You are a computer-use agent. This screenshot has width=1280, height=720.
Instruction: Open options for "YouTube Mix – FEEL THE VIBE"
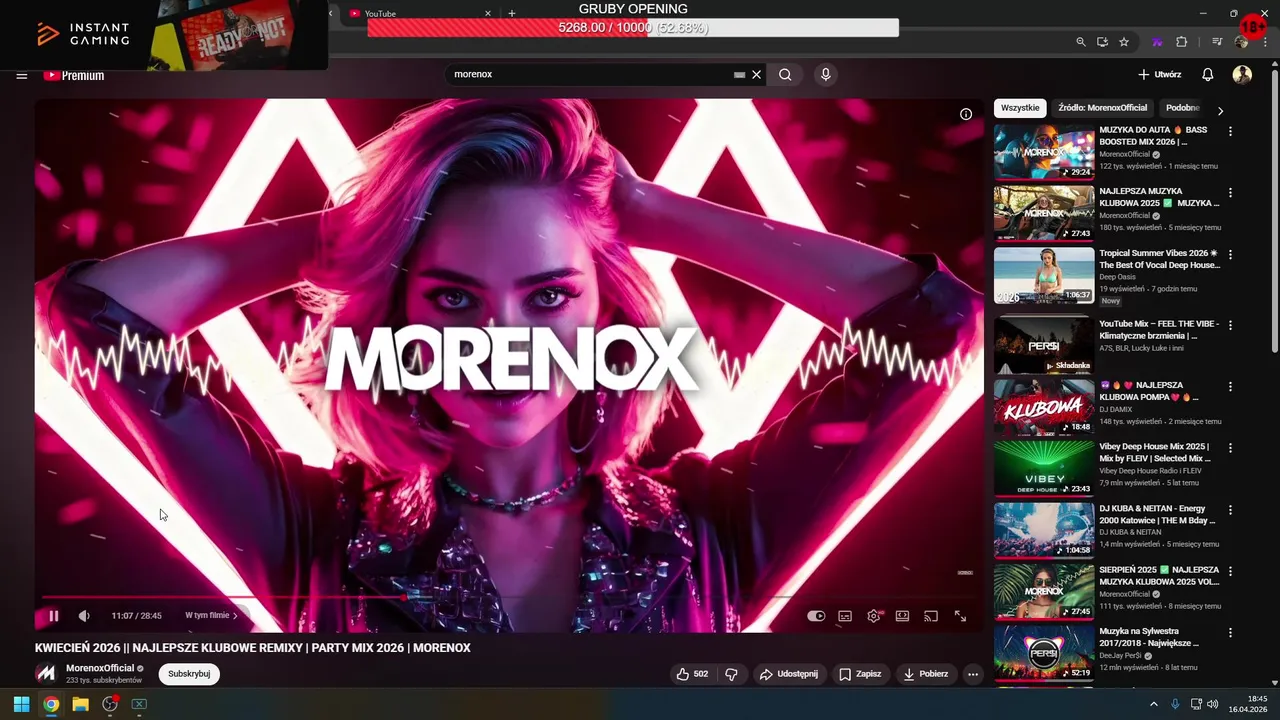pos(1230,325)
